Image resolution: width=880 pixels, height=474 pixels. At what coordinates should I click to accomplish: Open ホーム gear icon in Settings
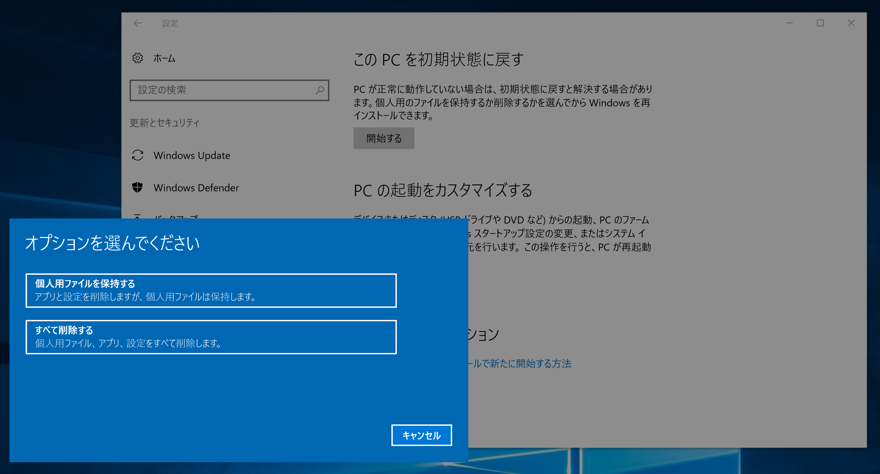coord(138,58)
